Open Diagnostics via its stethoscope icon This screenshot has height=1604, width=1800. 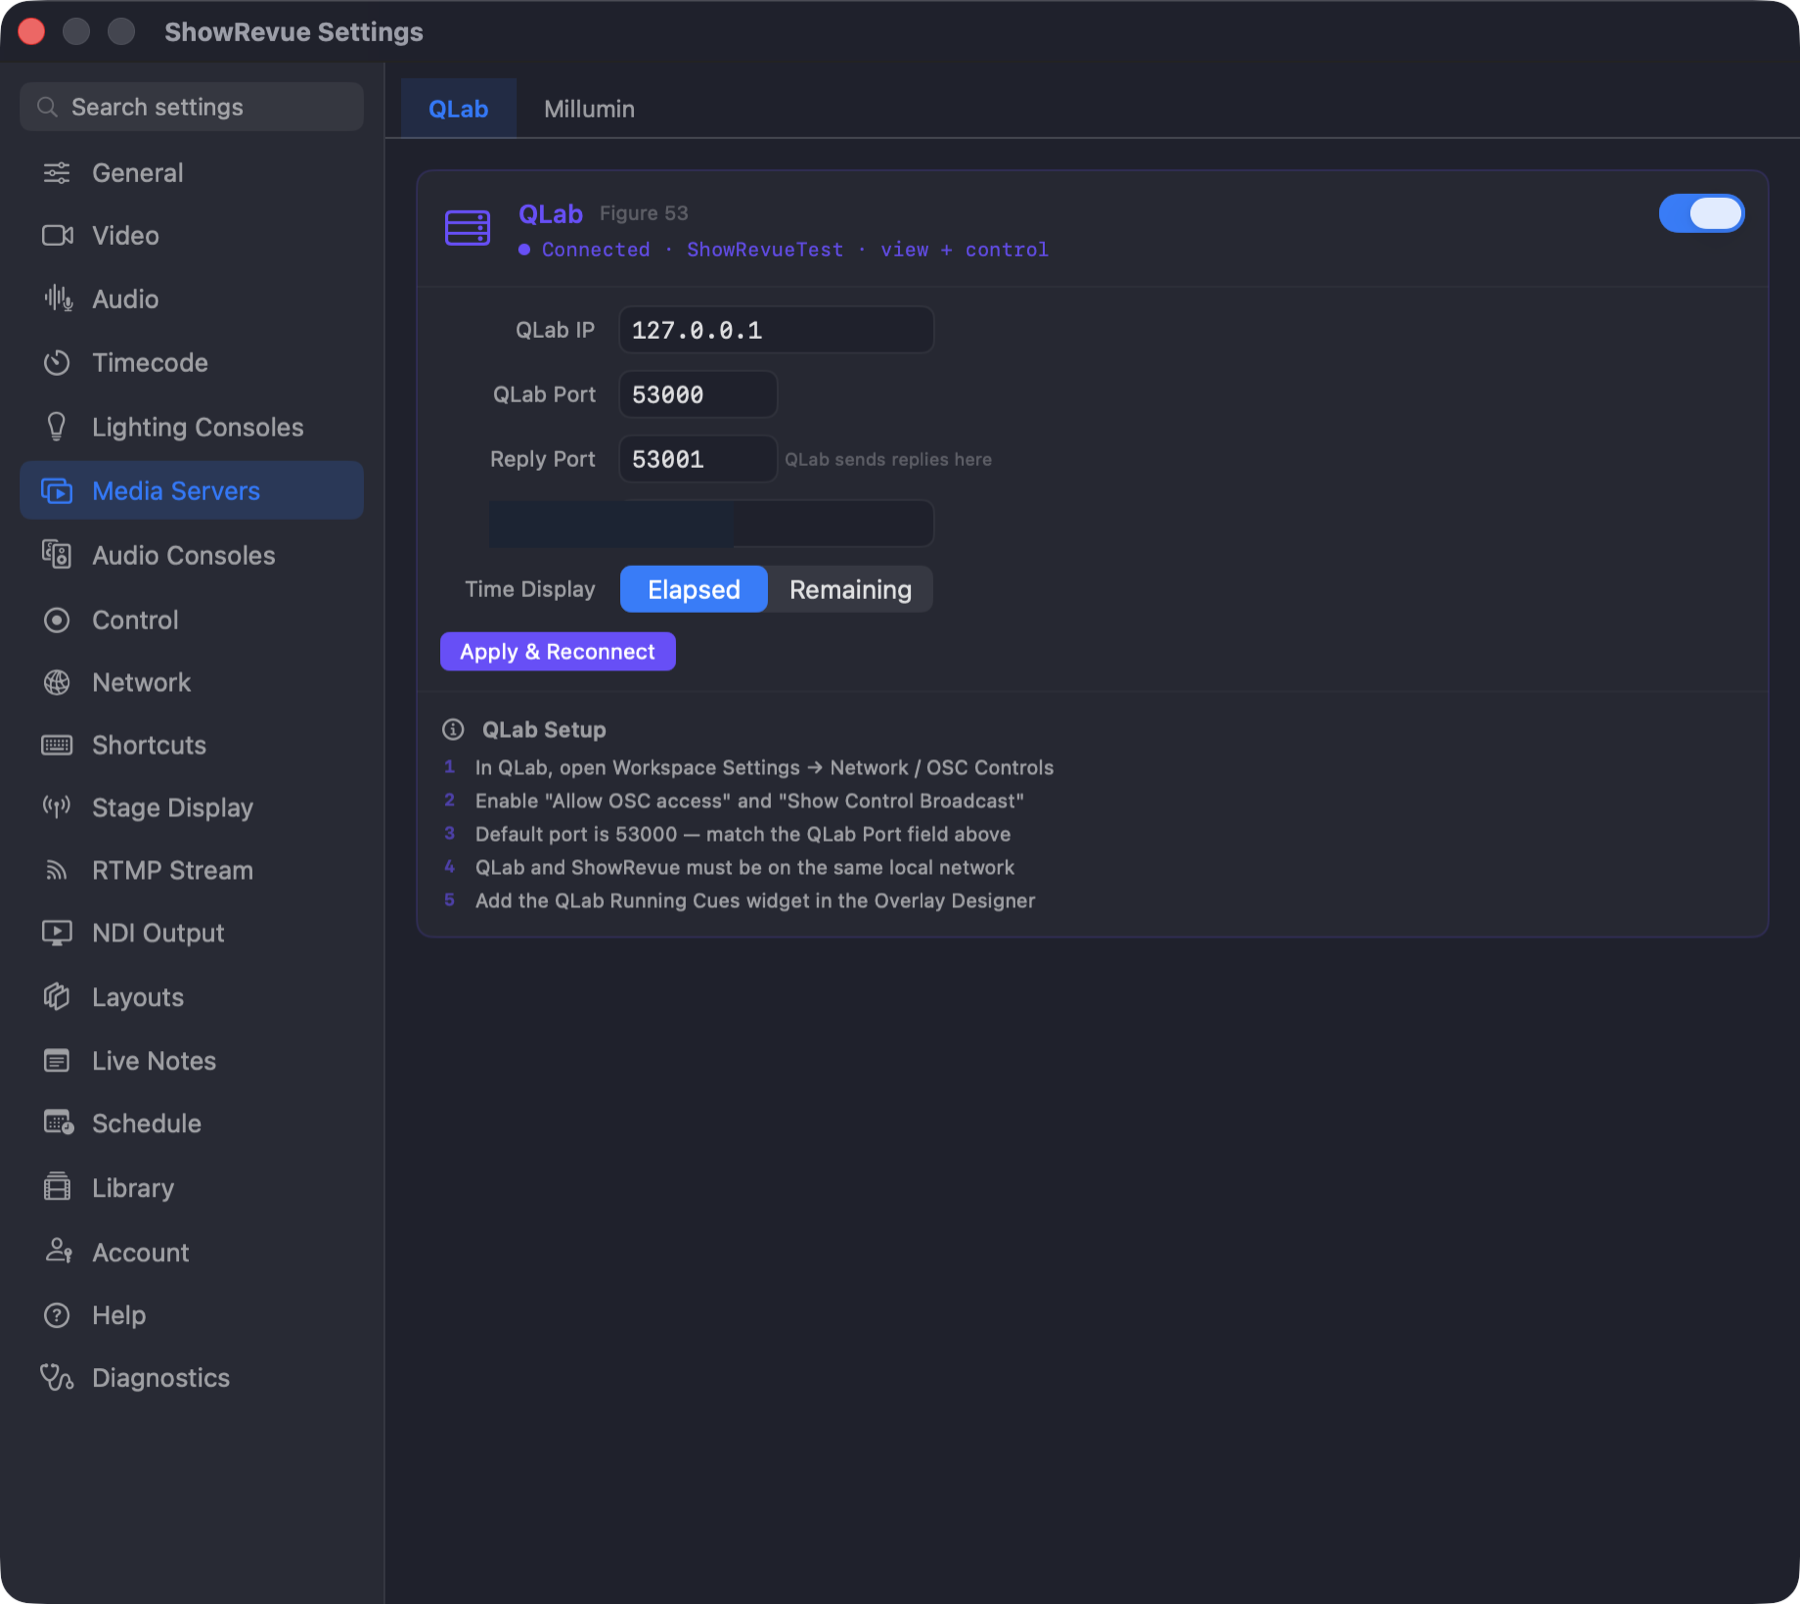coord(57,1378)
